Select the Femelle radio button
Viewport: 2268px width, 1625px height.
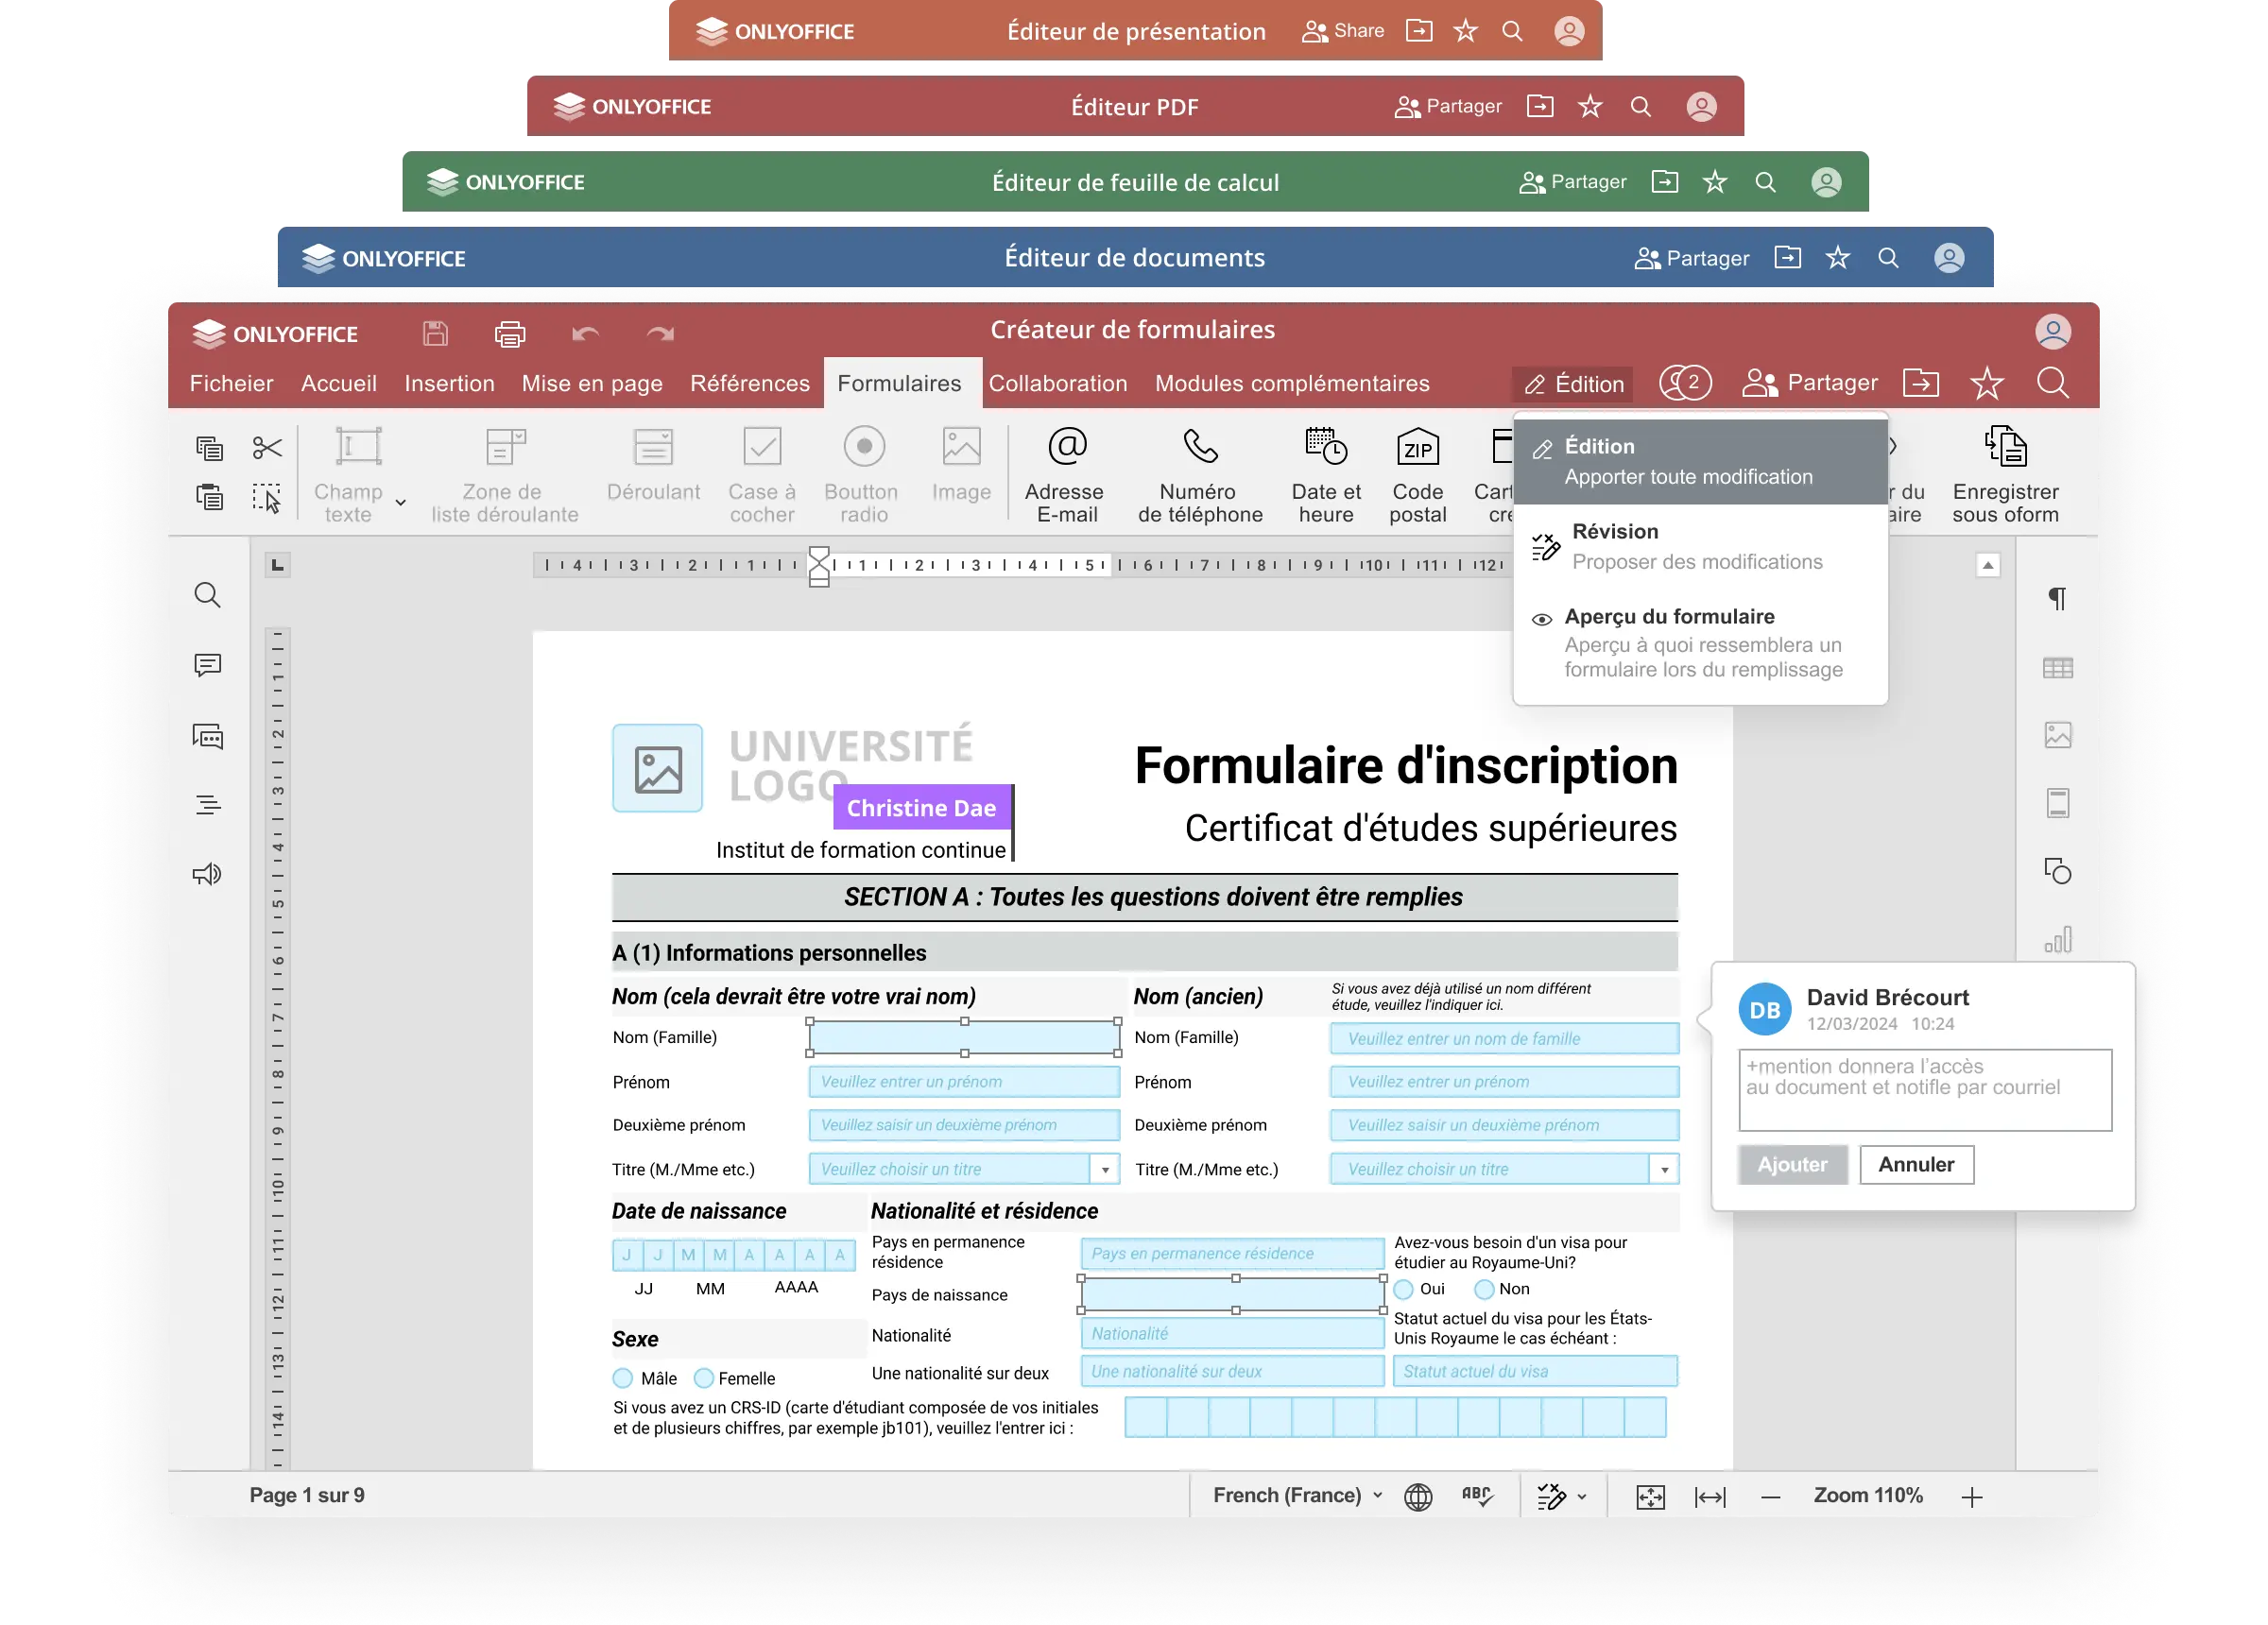704,1378
